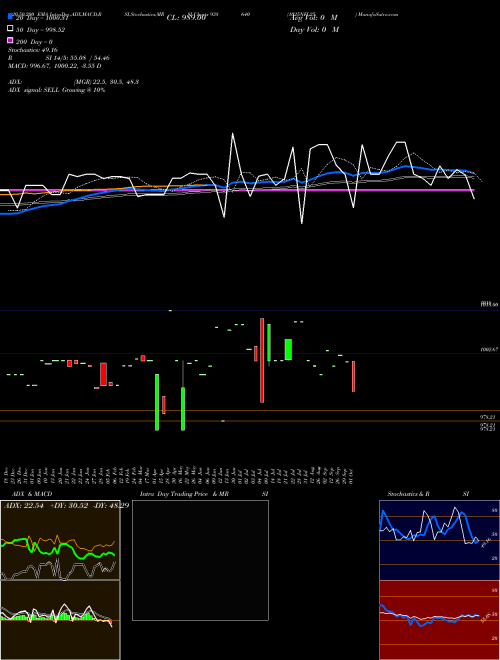
Task: Click the 'Day Vol: 0 M' label
Action: [x=314, y=29]
